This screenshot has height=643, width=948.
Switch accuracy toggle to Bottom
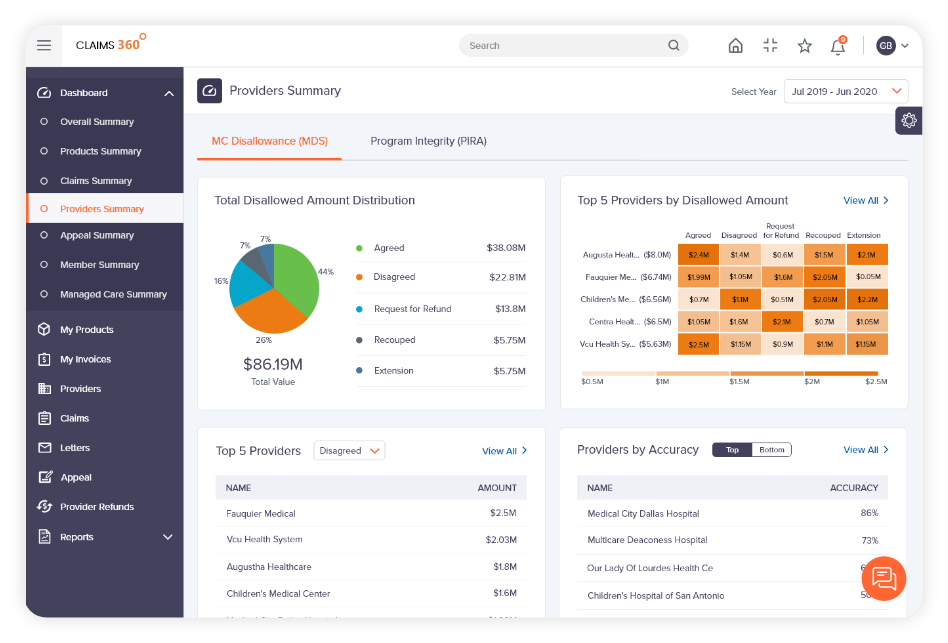coord(771,450)
